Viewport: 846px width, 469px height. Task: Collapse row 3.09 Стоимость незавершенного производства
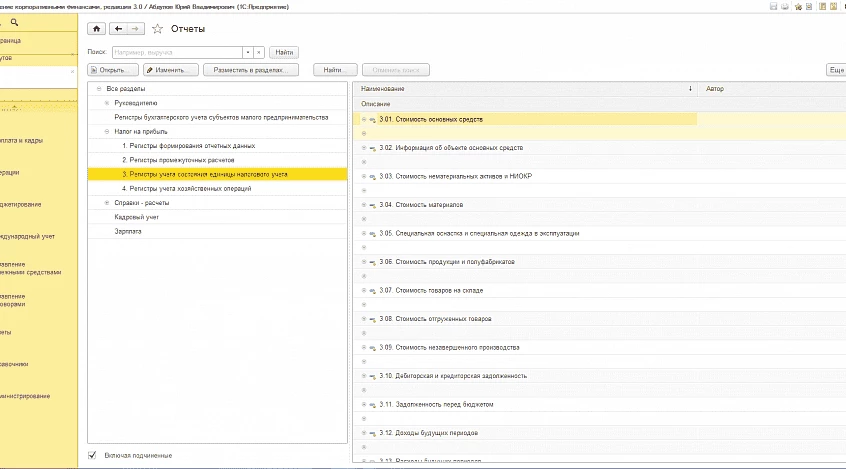coord(364,347)
